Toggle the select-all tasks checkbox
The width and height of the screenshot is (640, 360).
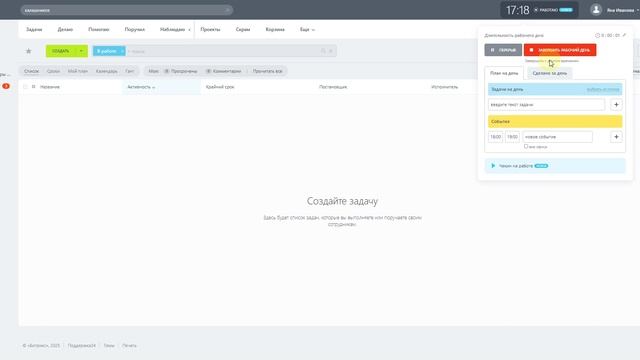25,87
